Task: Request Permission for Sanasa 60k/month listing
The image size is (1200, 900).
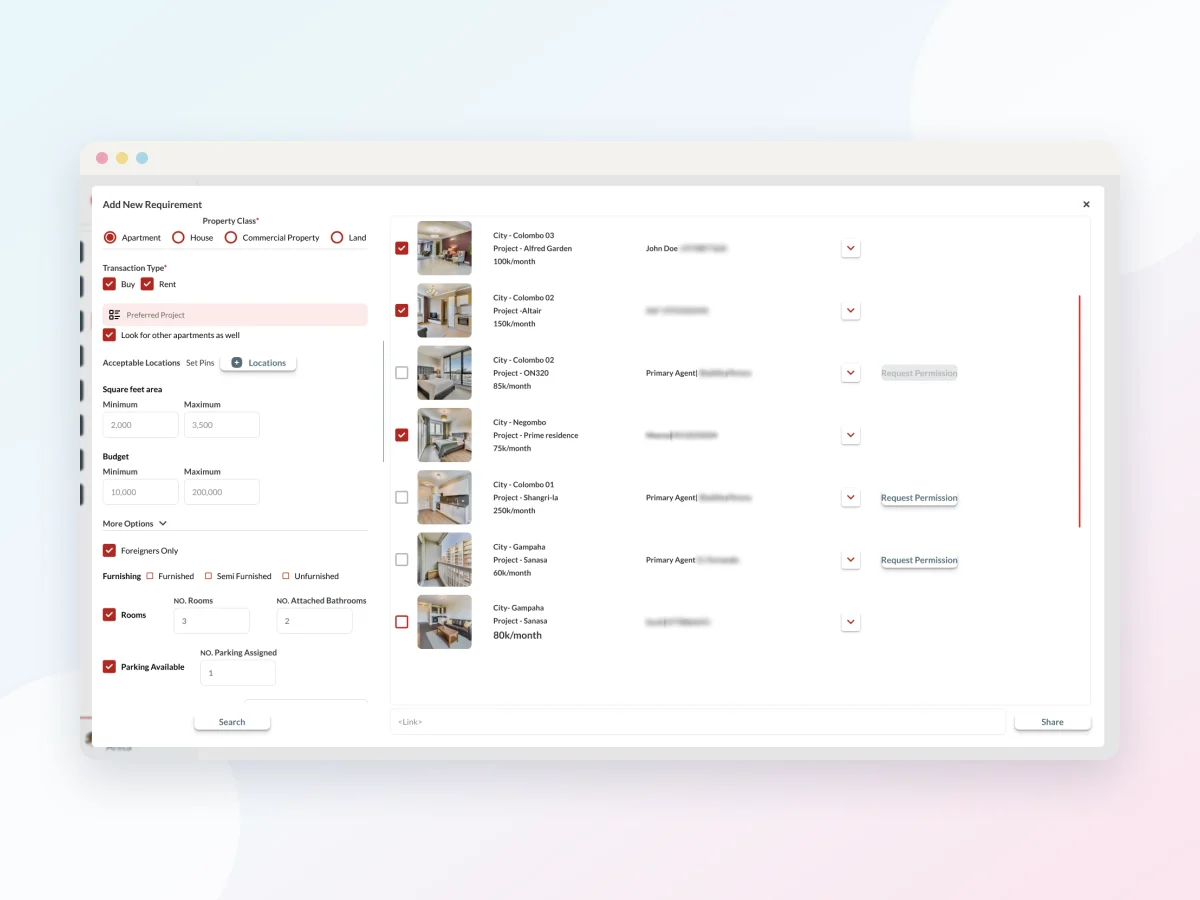Action: (919, 560)
